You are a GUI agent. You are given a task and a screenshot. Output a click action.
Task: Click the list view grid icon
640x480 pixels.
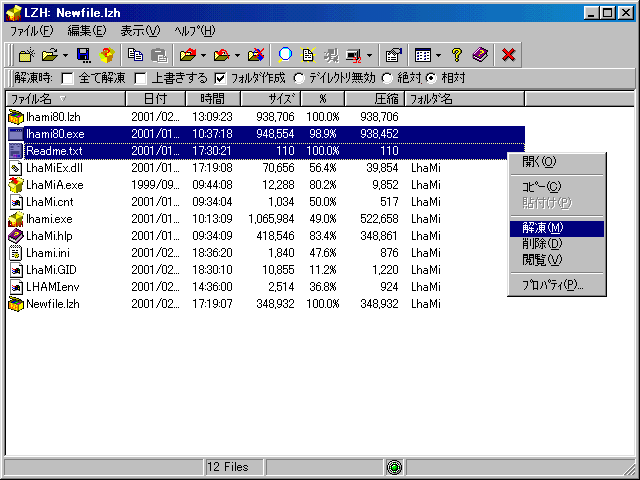click(422, 55)
